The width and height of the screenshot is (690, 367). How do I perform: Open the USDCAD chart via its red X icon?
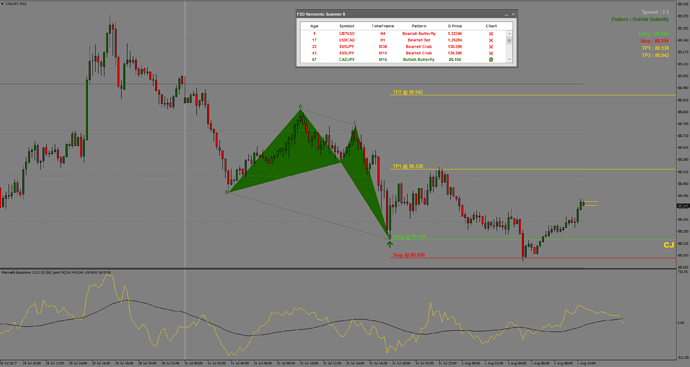pos(491,40)
